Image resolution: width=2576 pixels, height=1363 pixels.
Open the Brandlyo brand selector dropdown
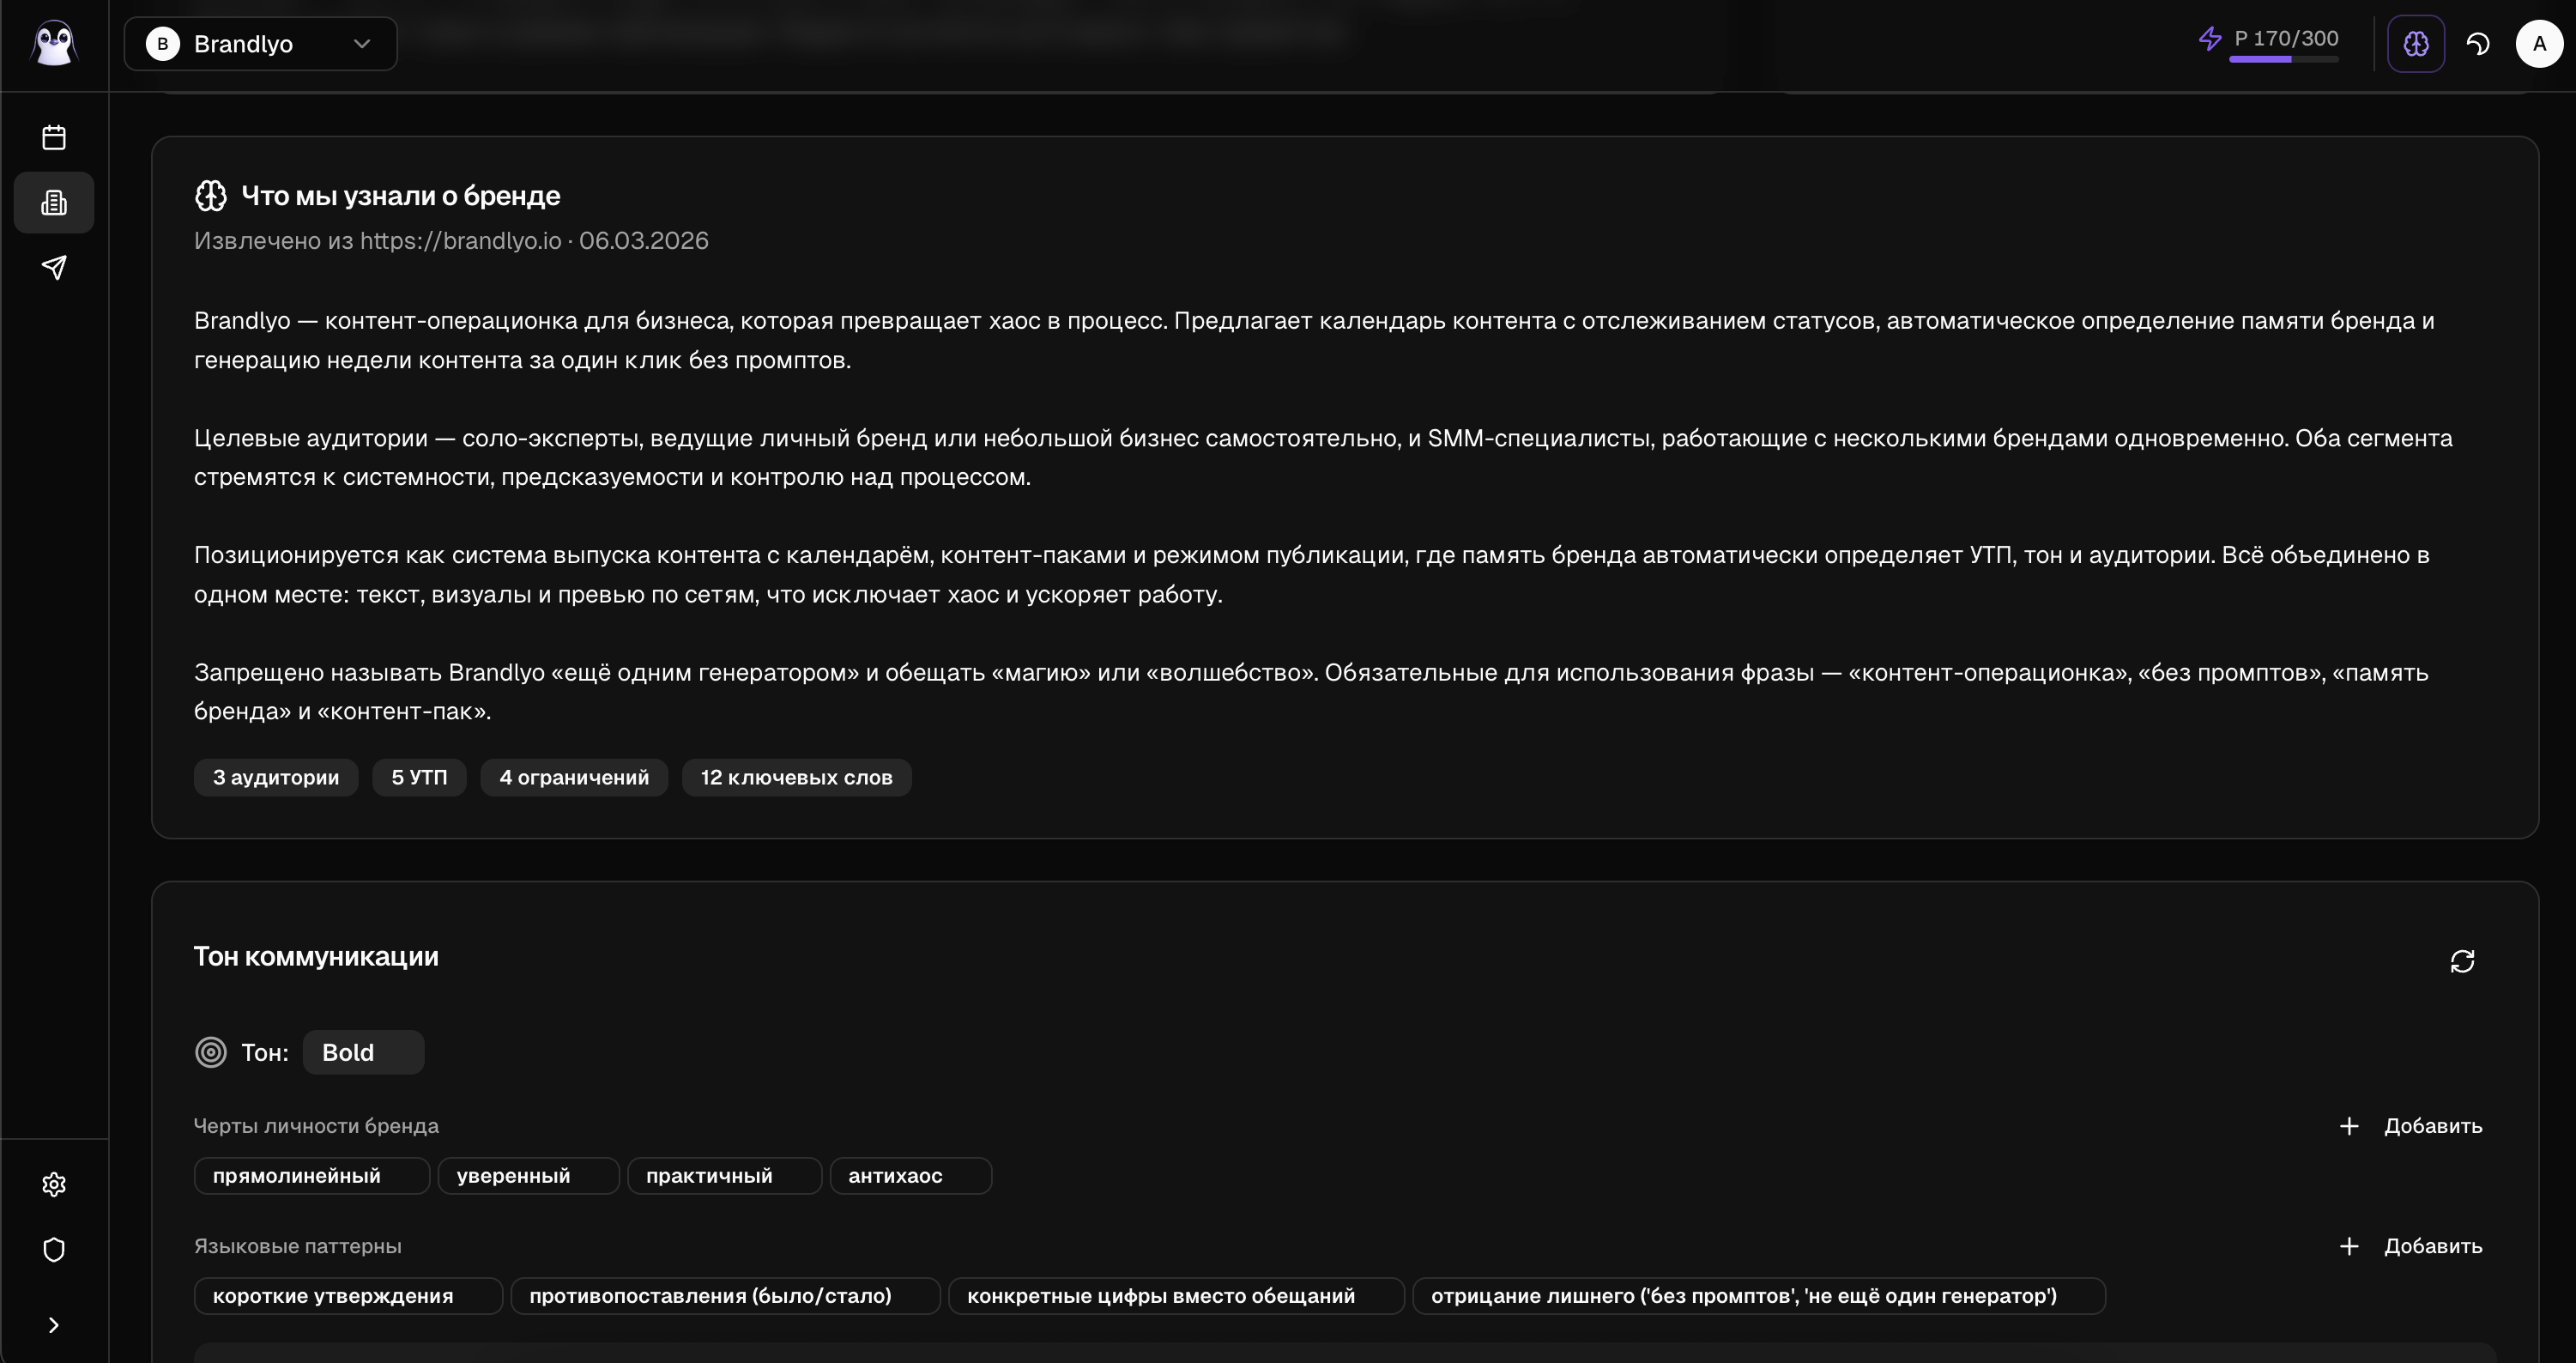260,44
